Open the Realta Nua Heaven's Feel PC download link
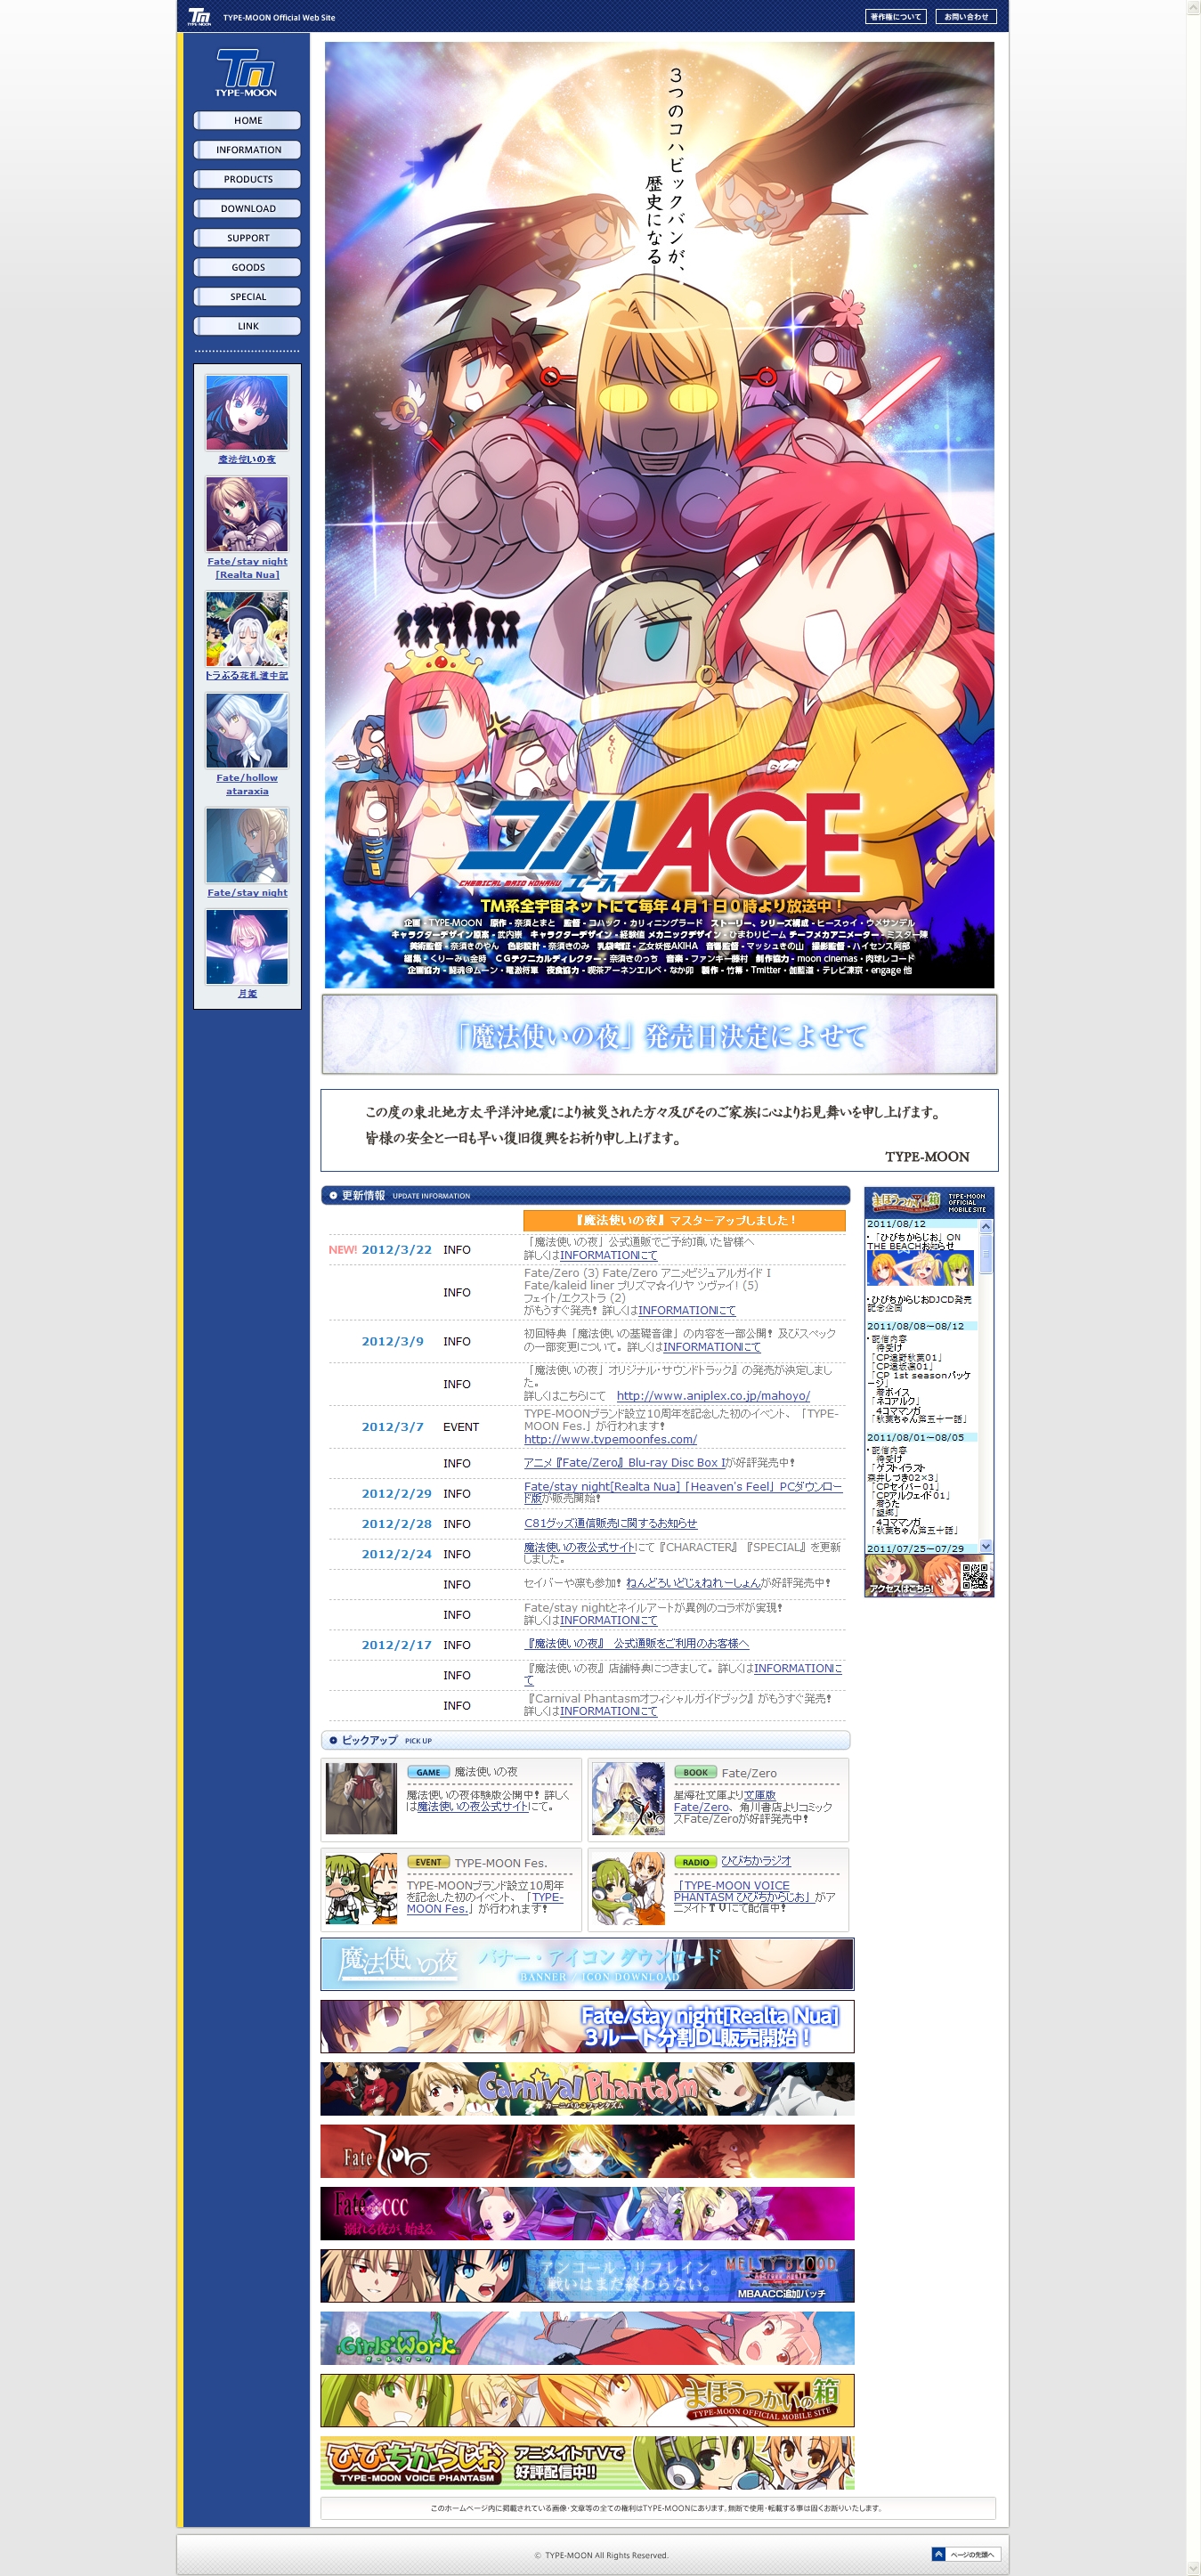 point(683,1492)
